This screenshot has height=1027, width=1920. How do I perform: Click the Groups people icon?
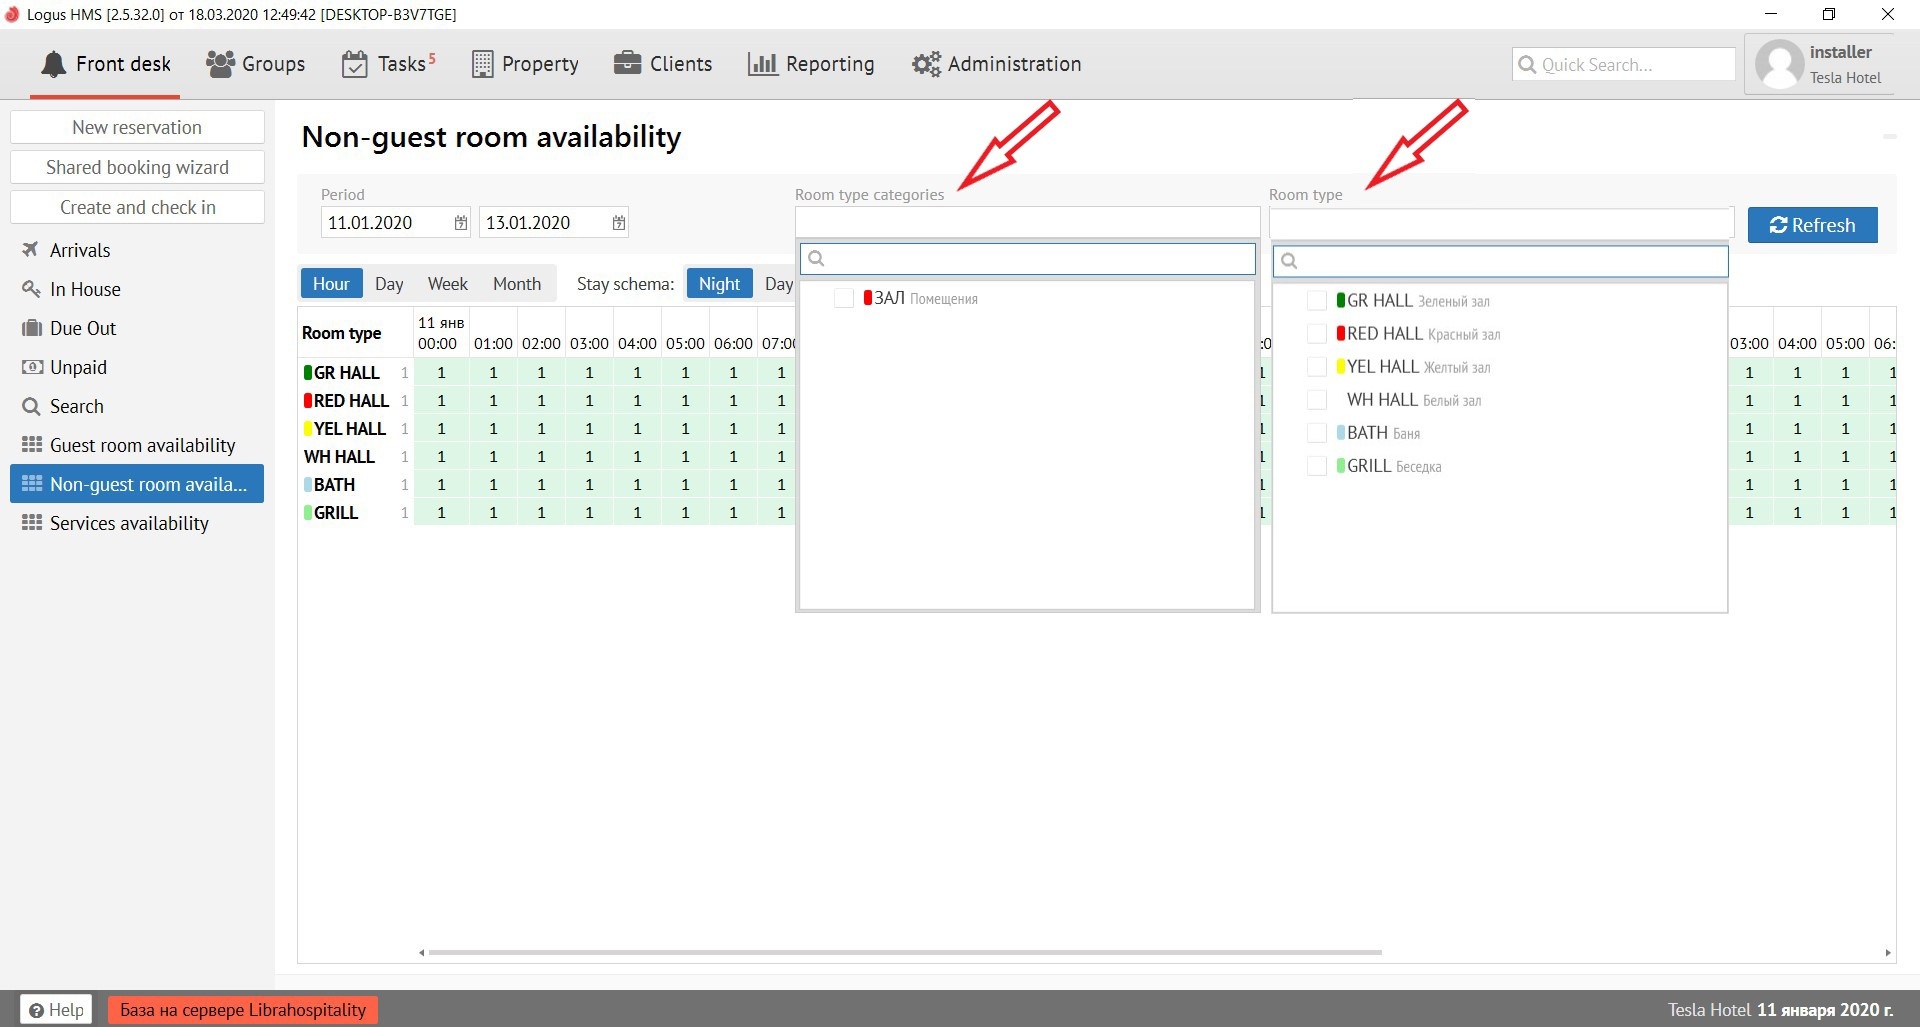(x=220, y=64)
